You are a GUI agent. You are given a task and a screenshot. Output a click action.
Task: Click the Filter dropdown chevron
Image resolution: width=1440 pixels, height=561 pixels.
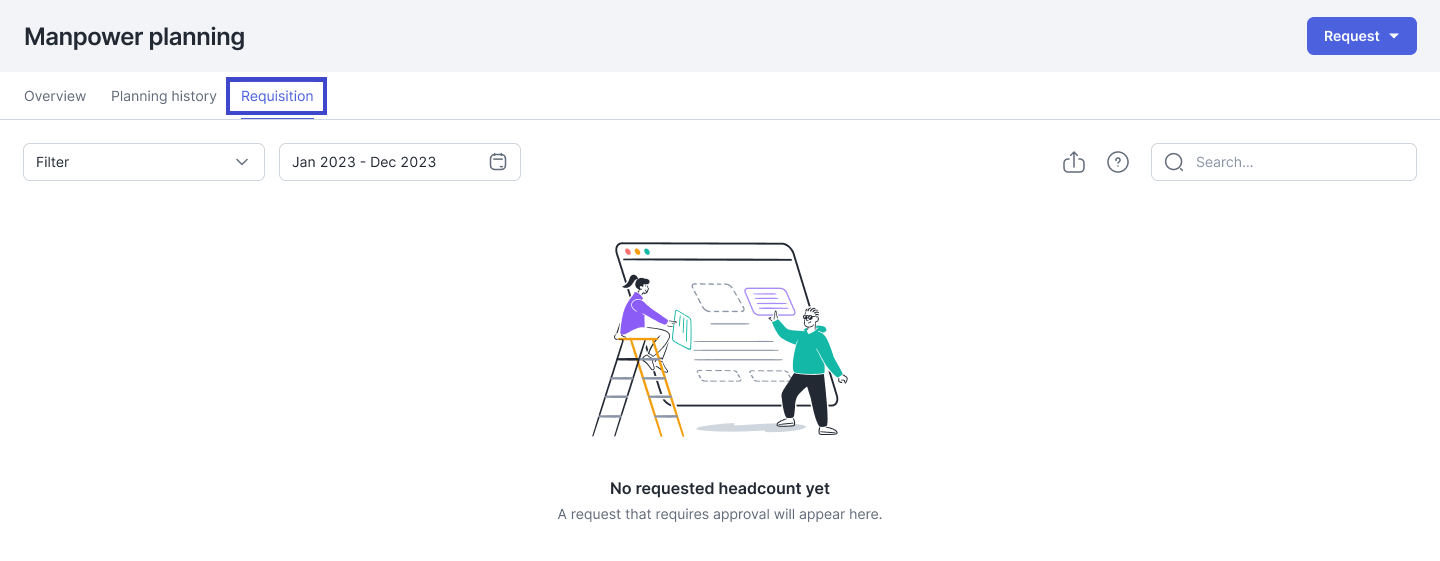pyautogui.click(x=242, y=162)
